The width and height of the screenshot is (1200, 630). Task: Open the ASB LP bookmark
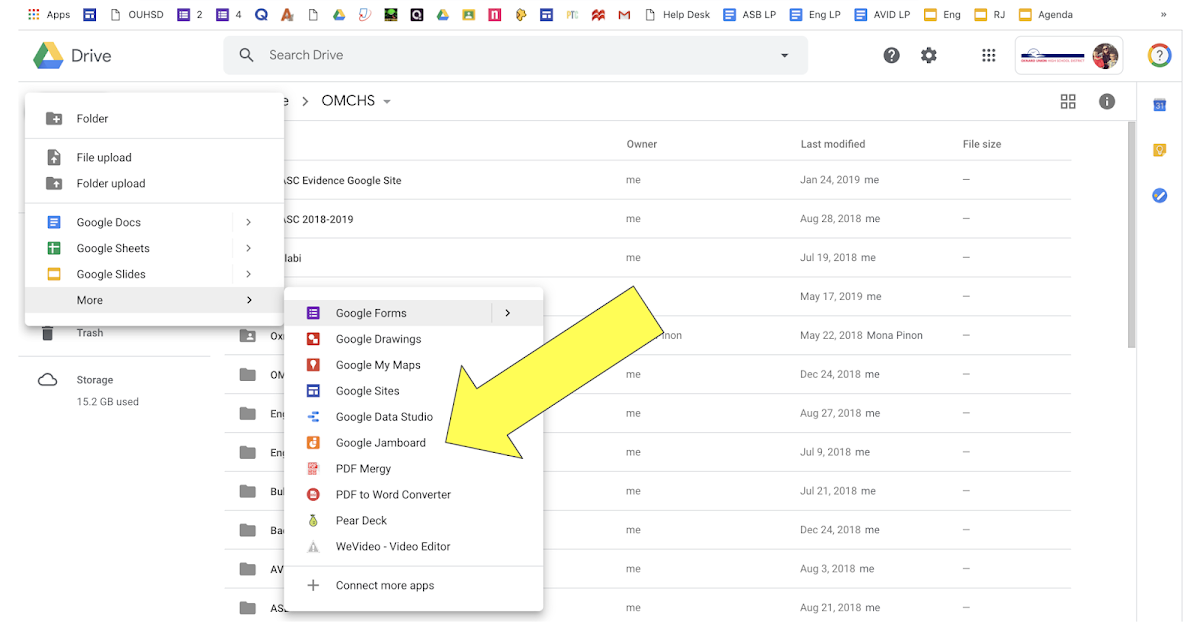(750, 15)
